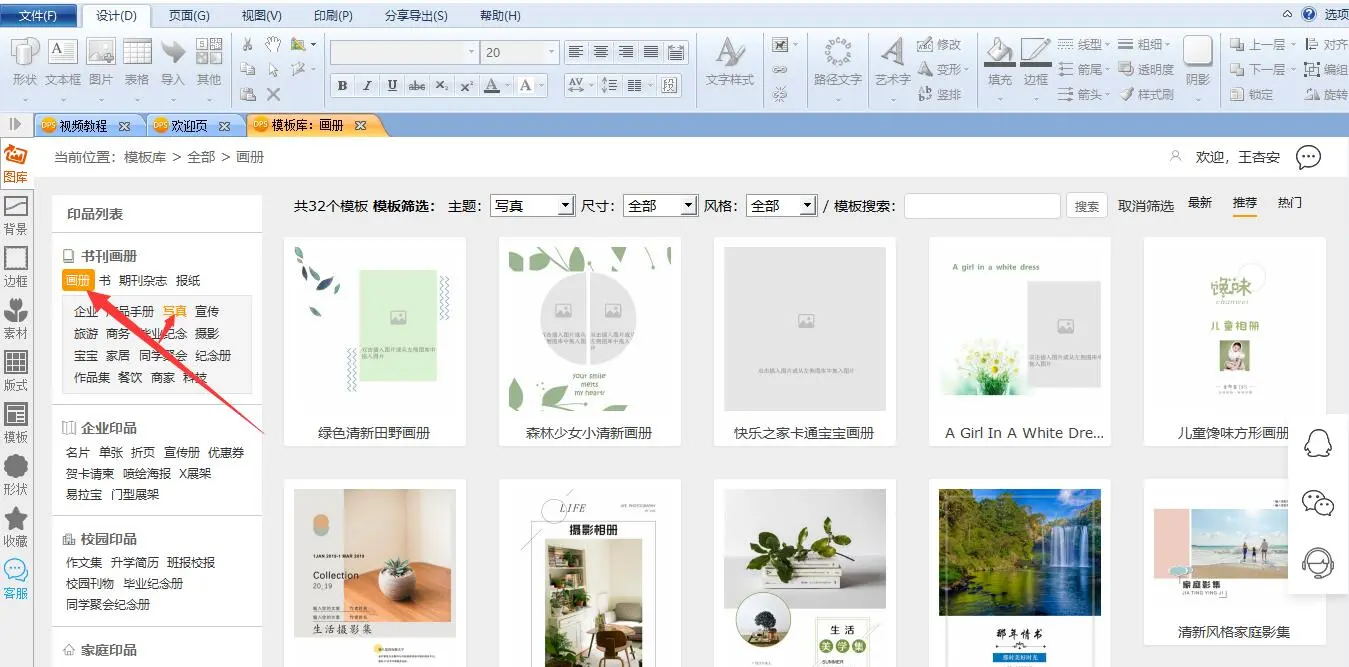Image resolution: width=1349 pixels, height=667 pixels.
Task: Click the WeChat floating contact icon
Action: pos(1318,504)
